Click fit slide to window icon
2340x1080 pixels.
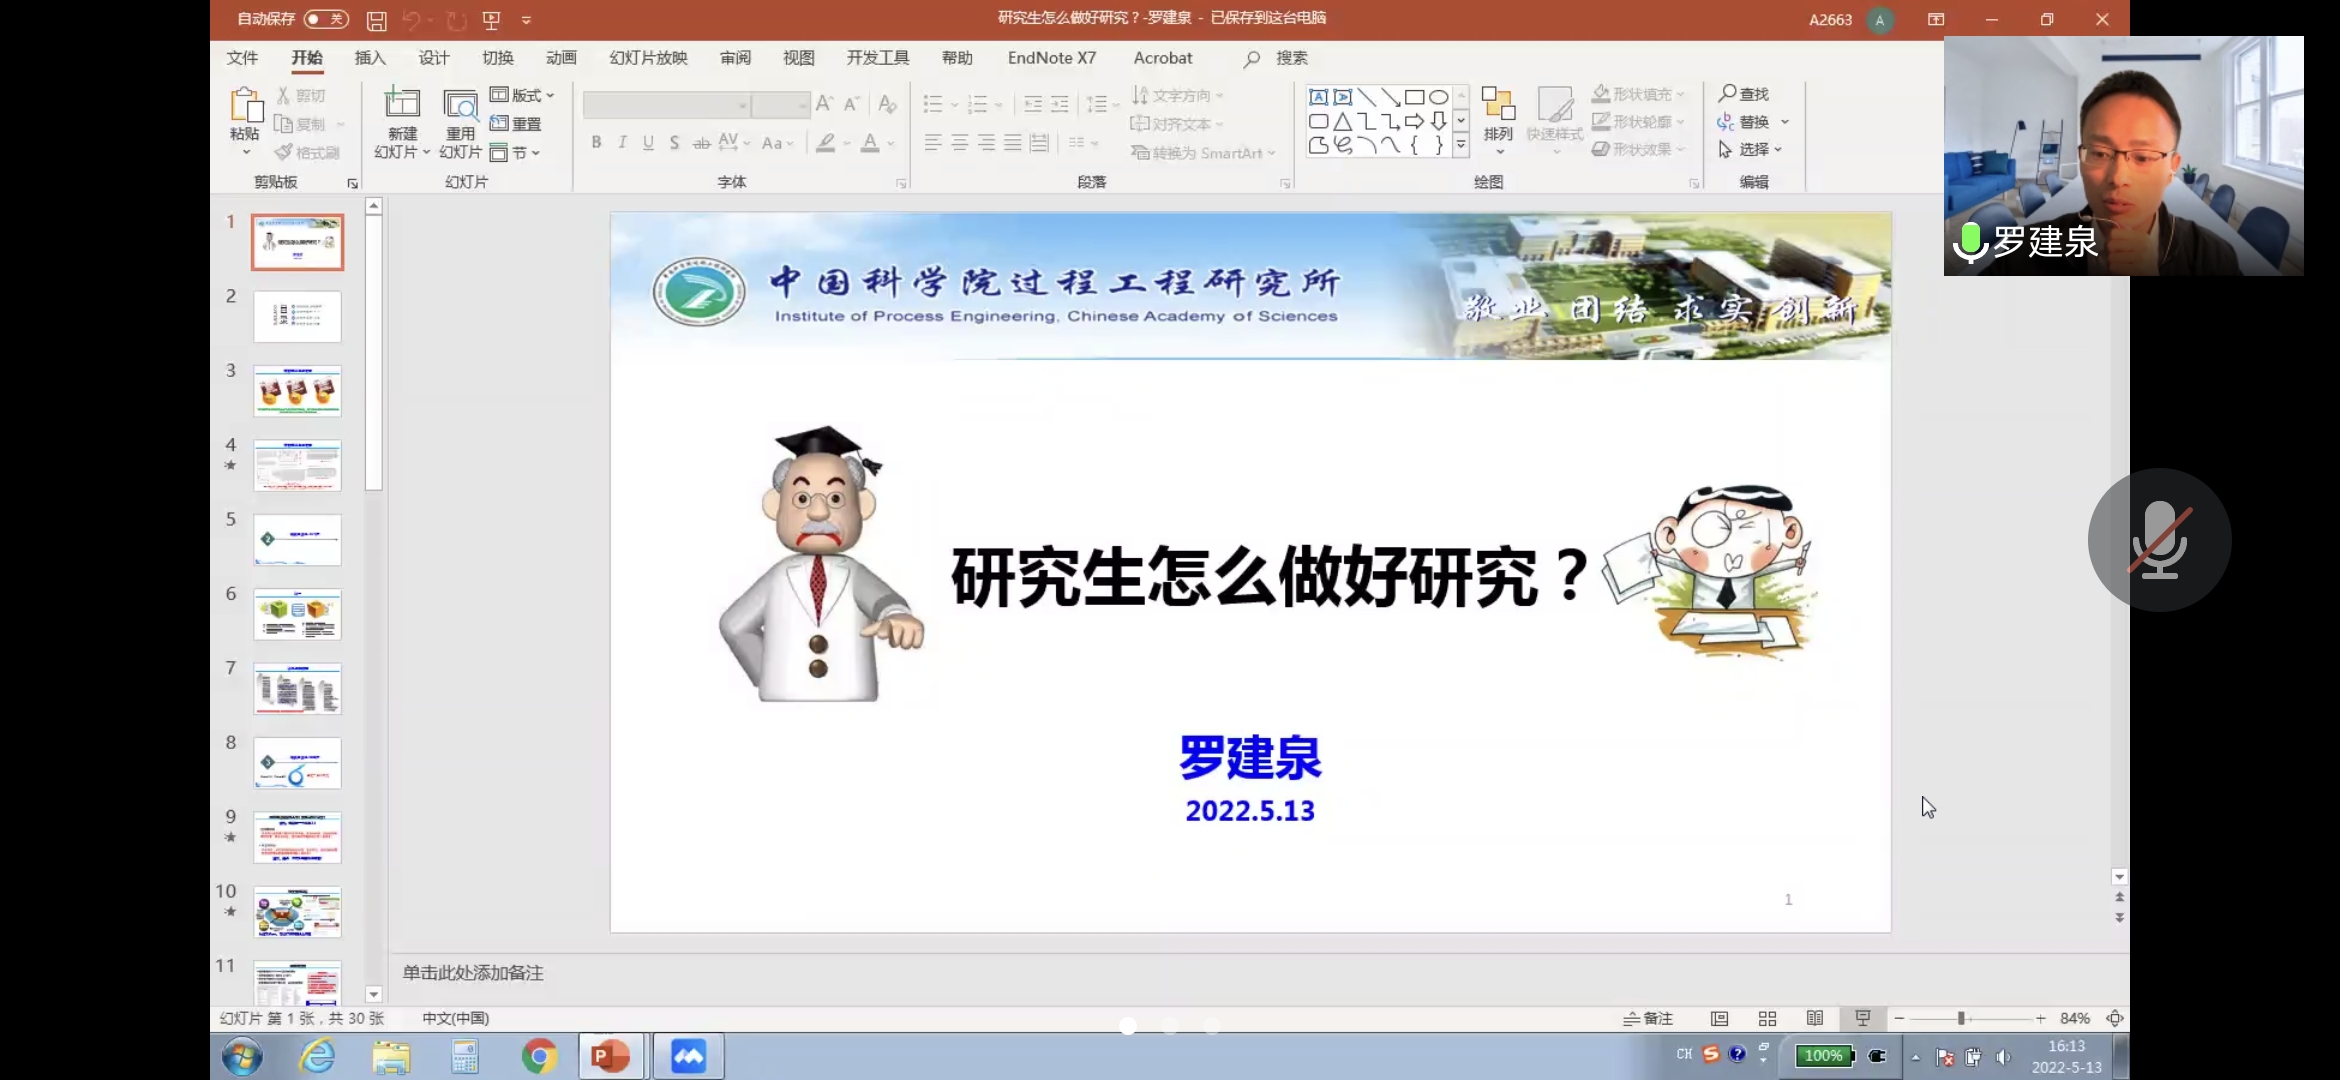click(x=2115, y=1018)
